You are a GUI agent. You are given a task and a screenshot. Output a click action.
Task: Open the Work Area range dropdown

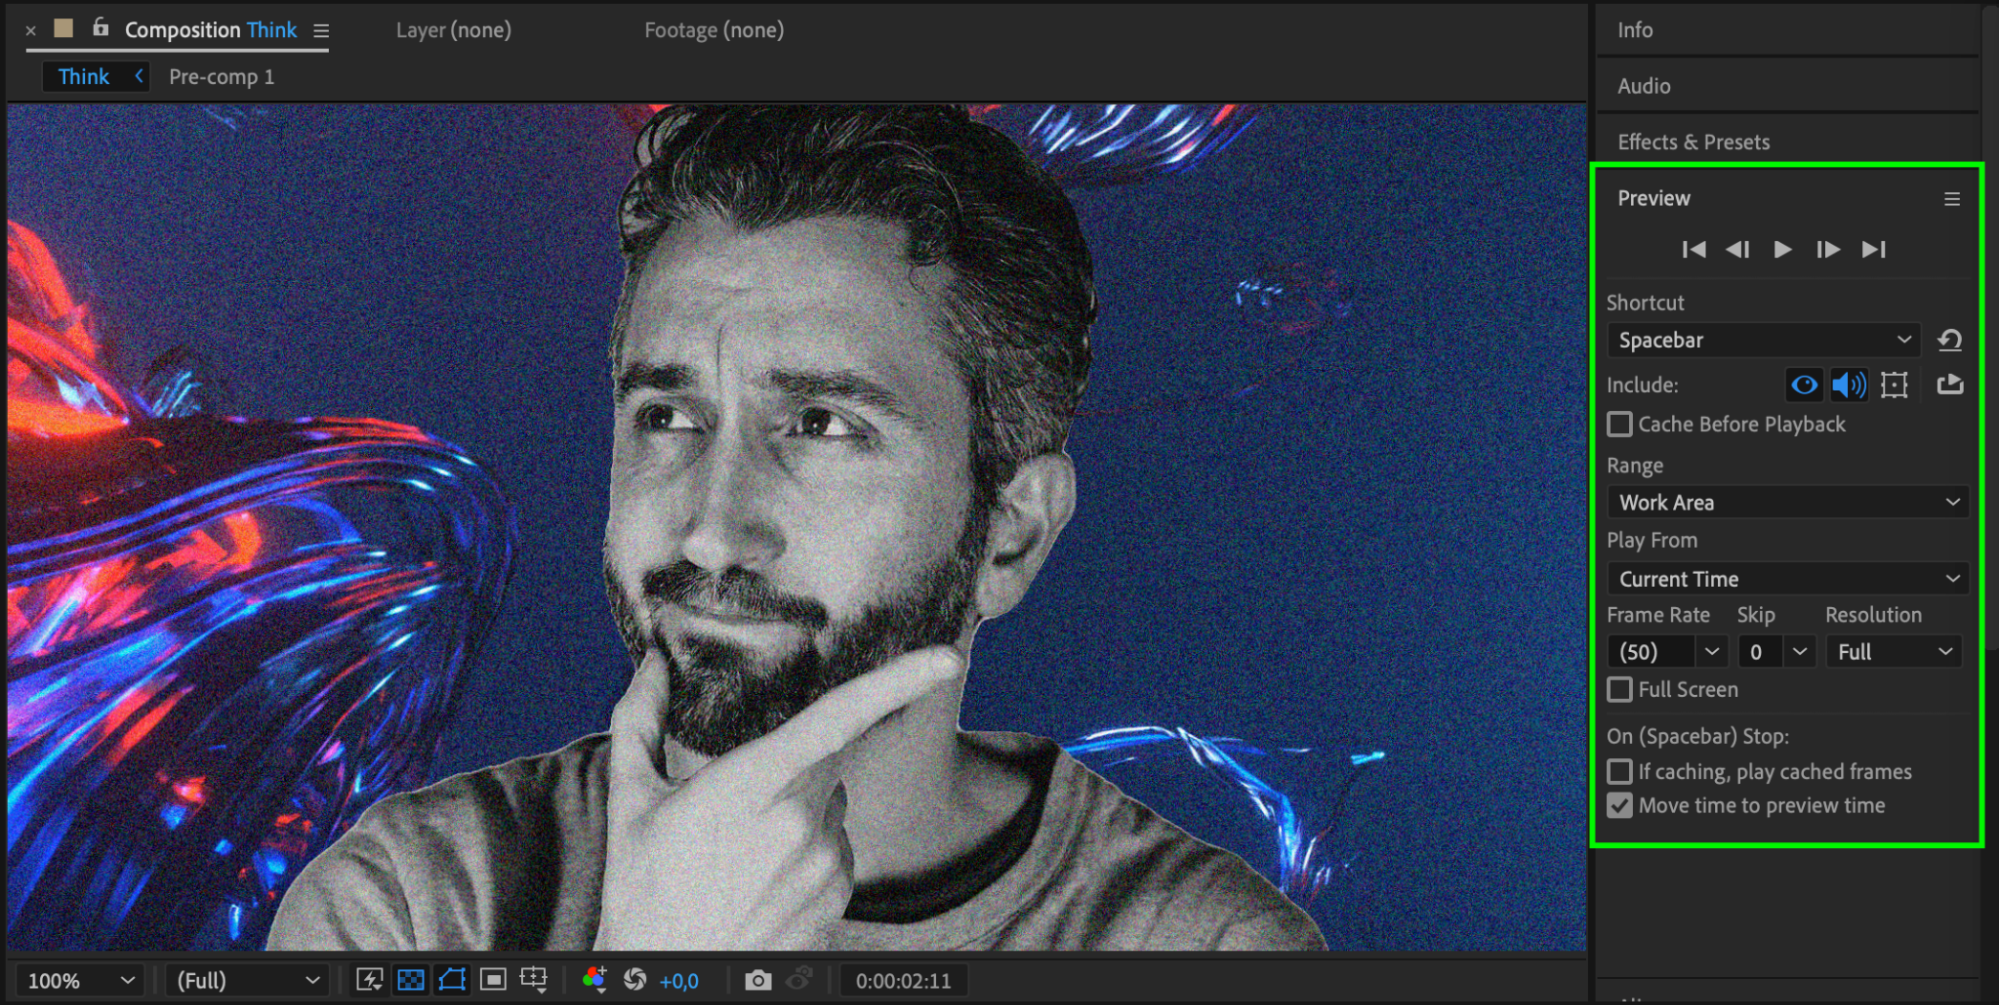click(x=1787, y=502)
